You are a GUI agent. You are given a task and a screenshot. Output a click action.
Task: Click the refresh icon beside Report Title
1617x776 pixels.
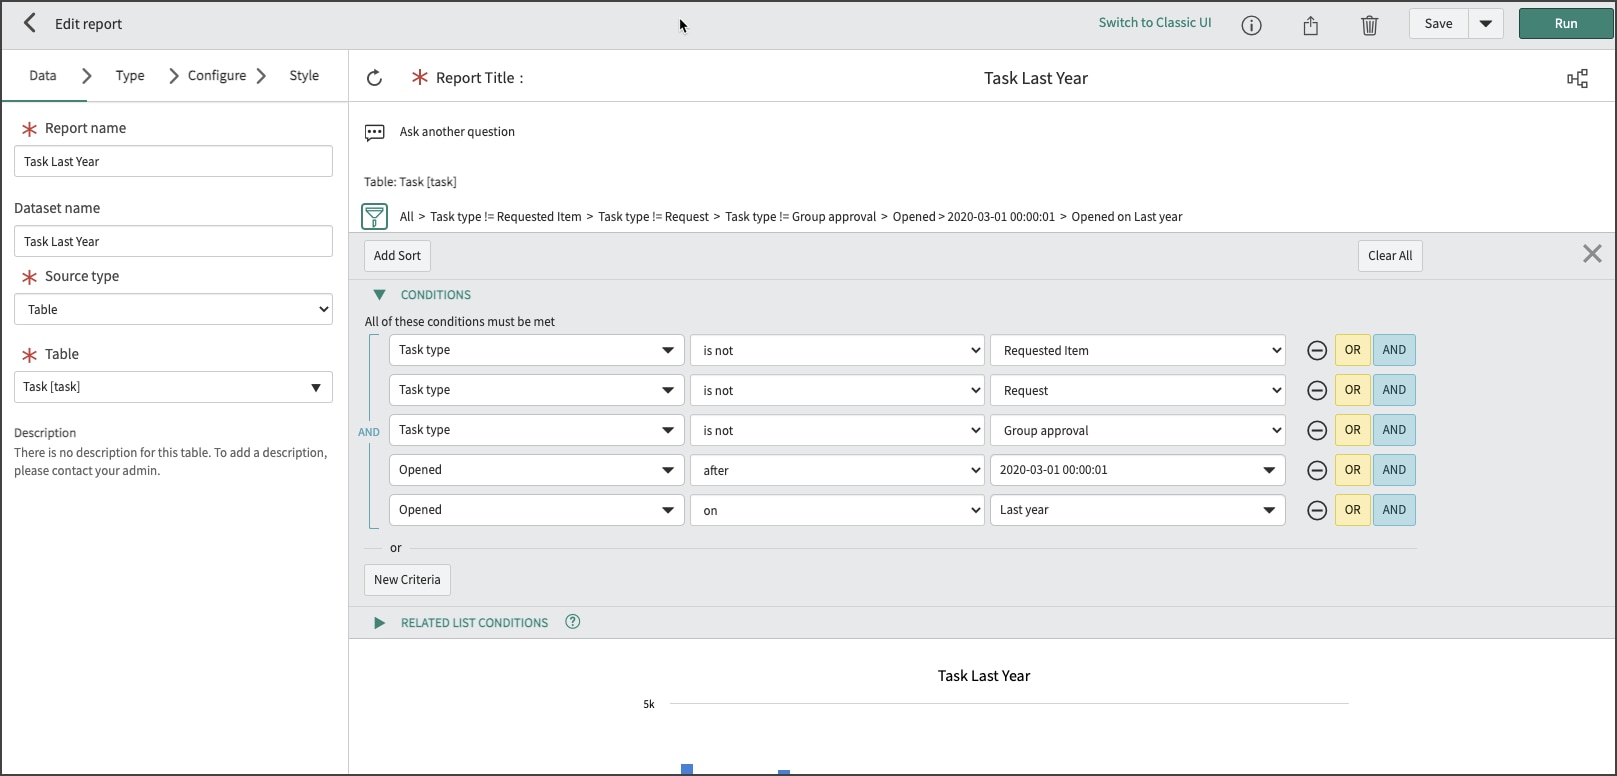tap(374, 78)
